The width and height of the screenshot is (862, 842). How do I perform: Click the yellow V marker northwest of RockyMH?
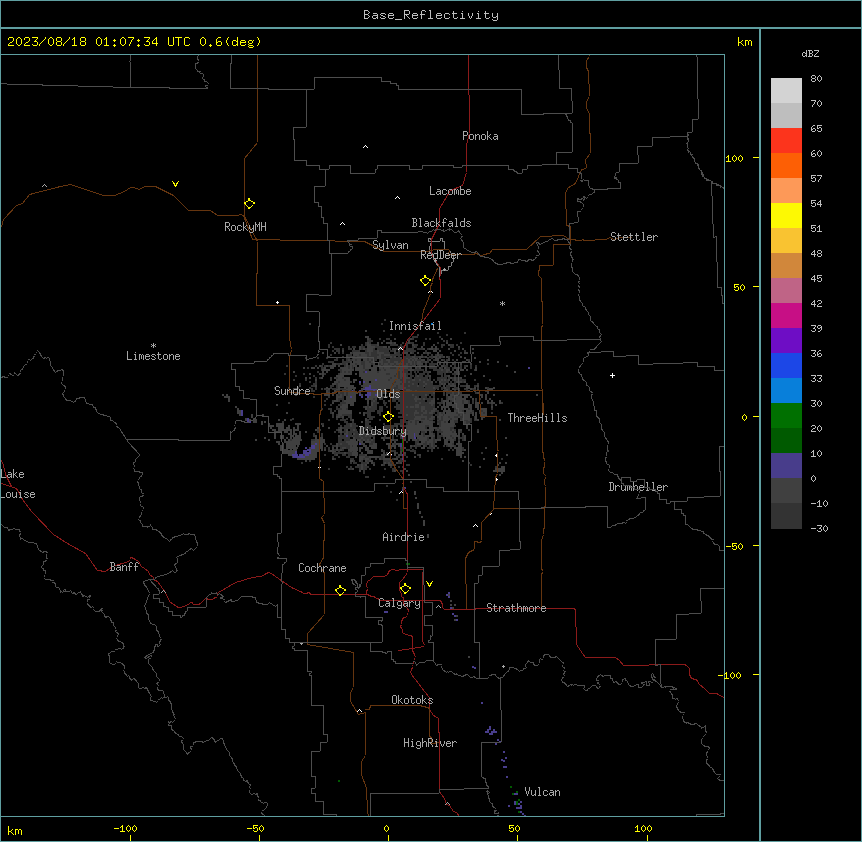(x=175, y=184)
